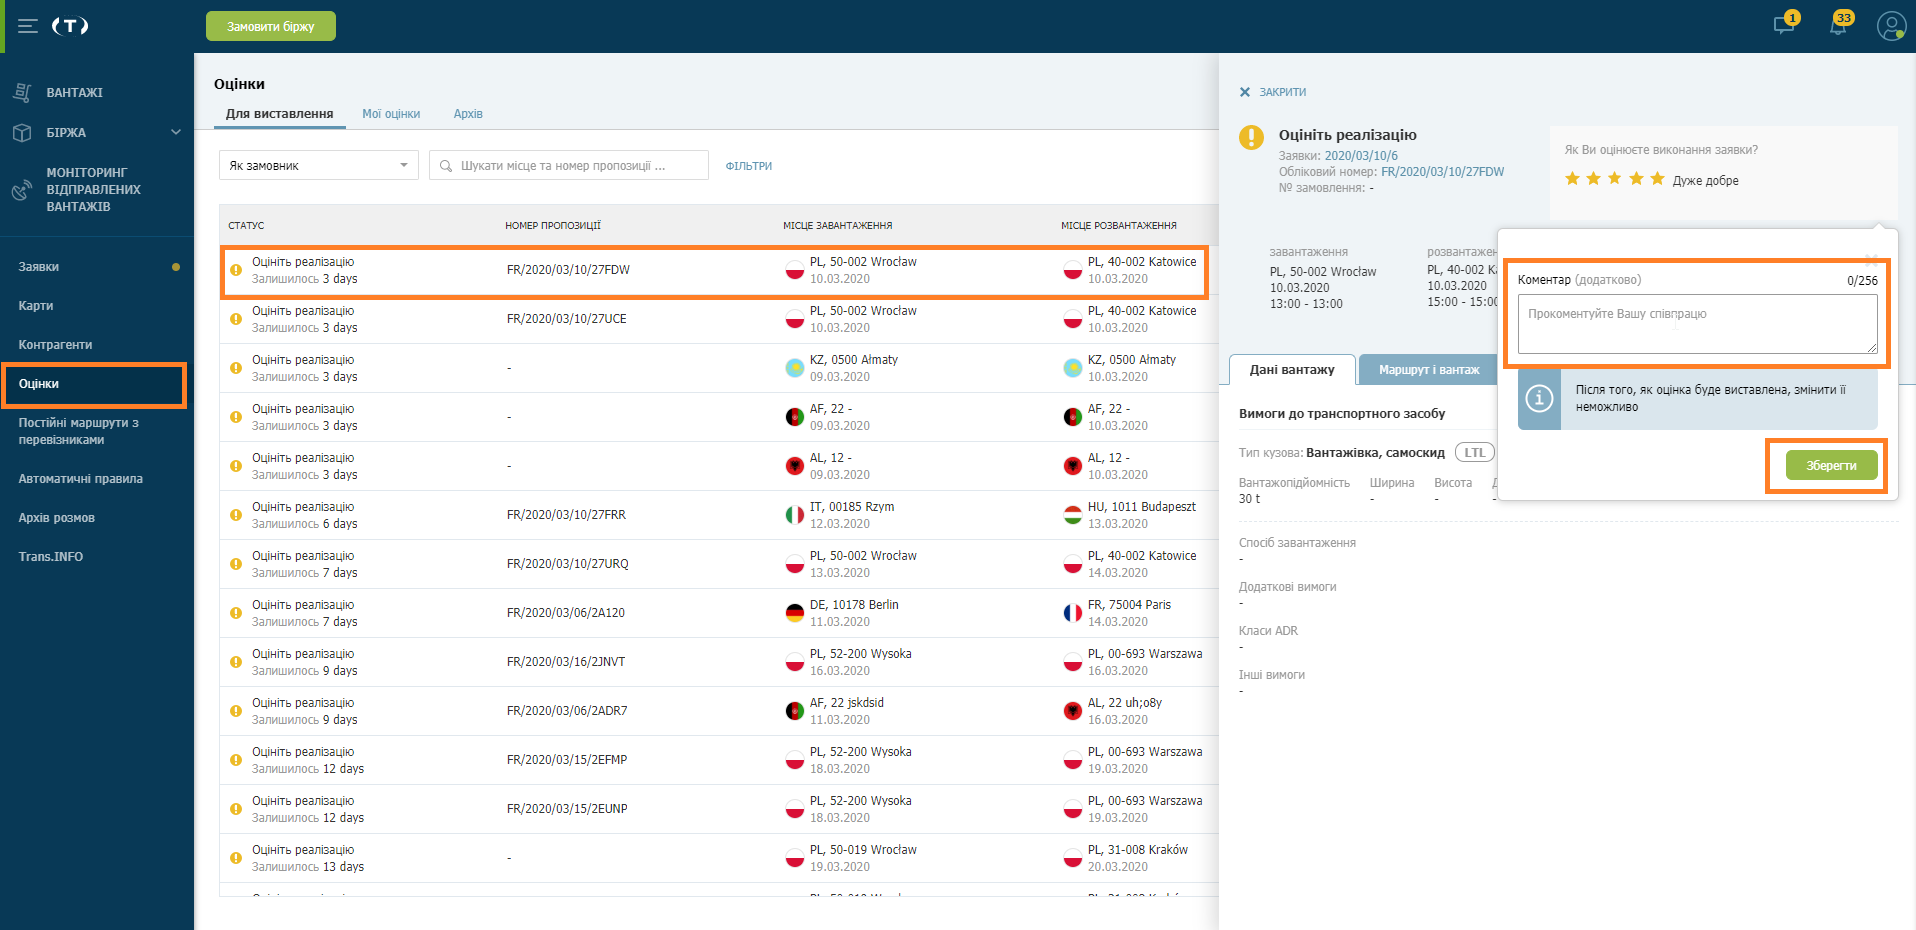The image size is (1916, 930).
Task: Switch to 'Для виставлення' tab
Action: pyautogui.click(x=280, y=114)
